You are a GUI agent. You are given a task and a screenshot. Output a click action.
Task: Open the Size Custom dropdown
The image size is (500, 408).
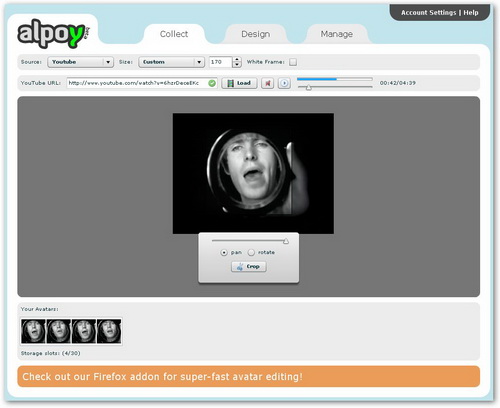[x=171, y=62]
